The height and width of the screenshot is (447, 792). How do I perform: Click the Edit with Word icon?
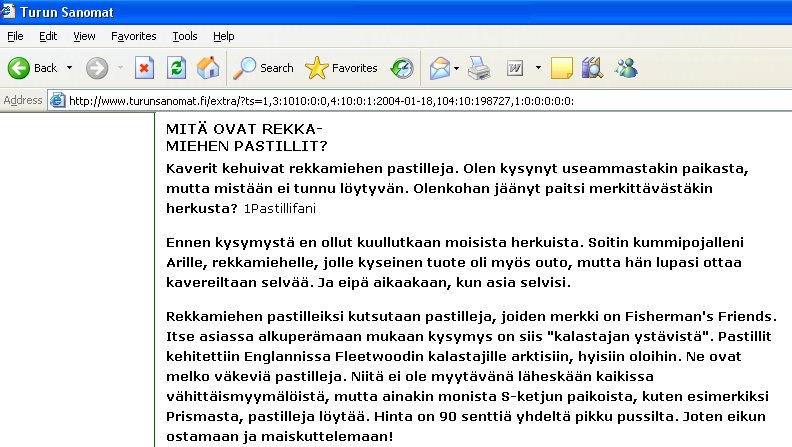515,68
